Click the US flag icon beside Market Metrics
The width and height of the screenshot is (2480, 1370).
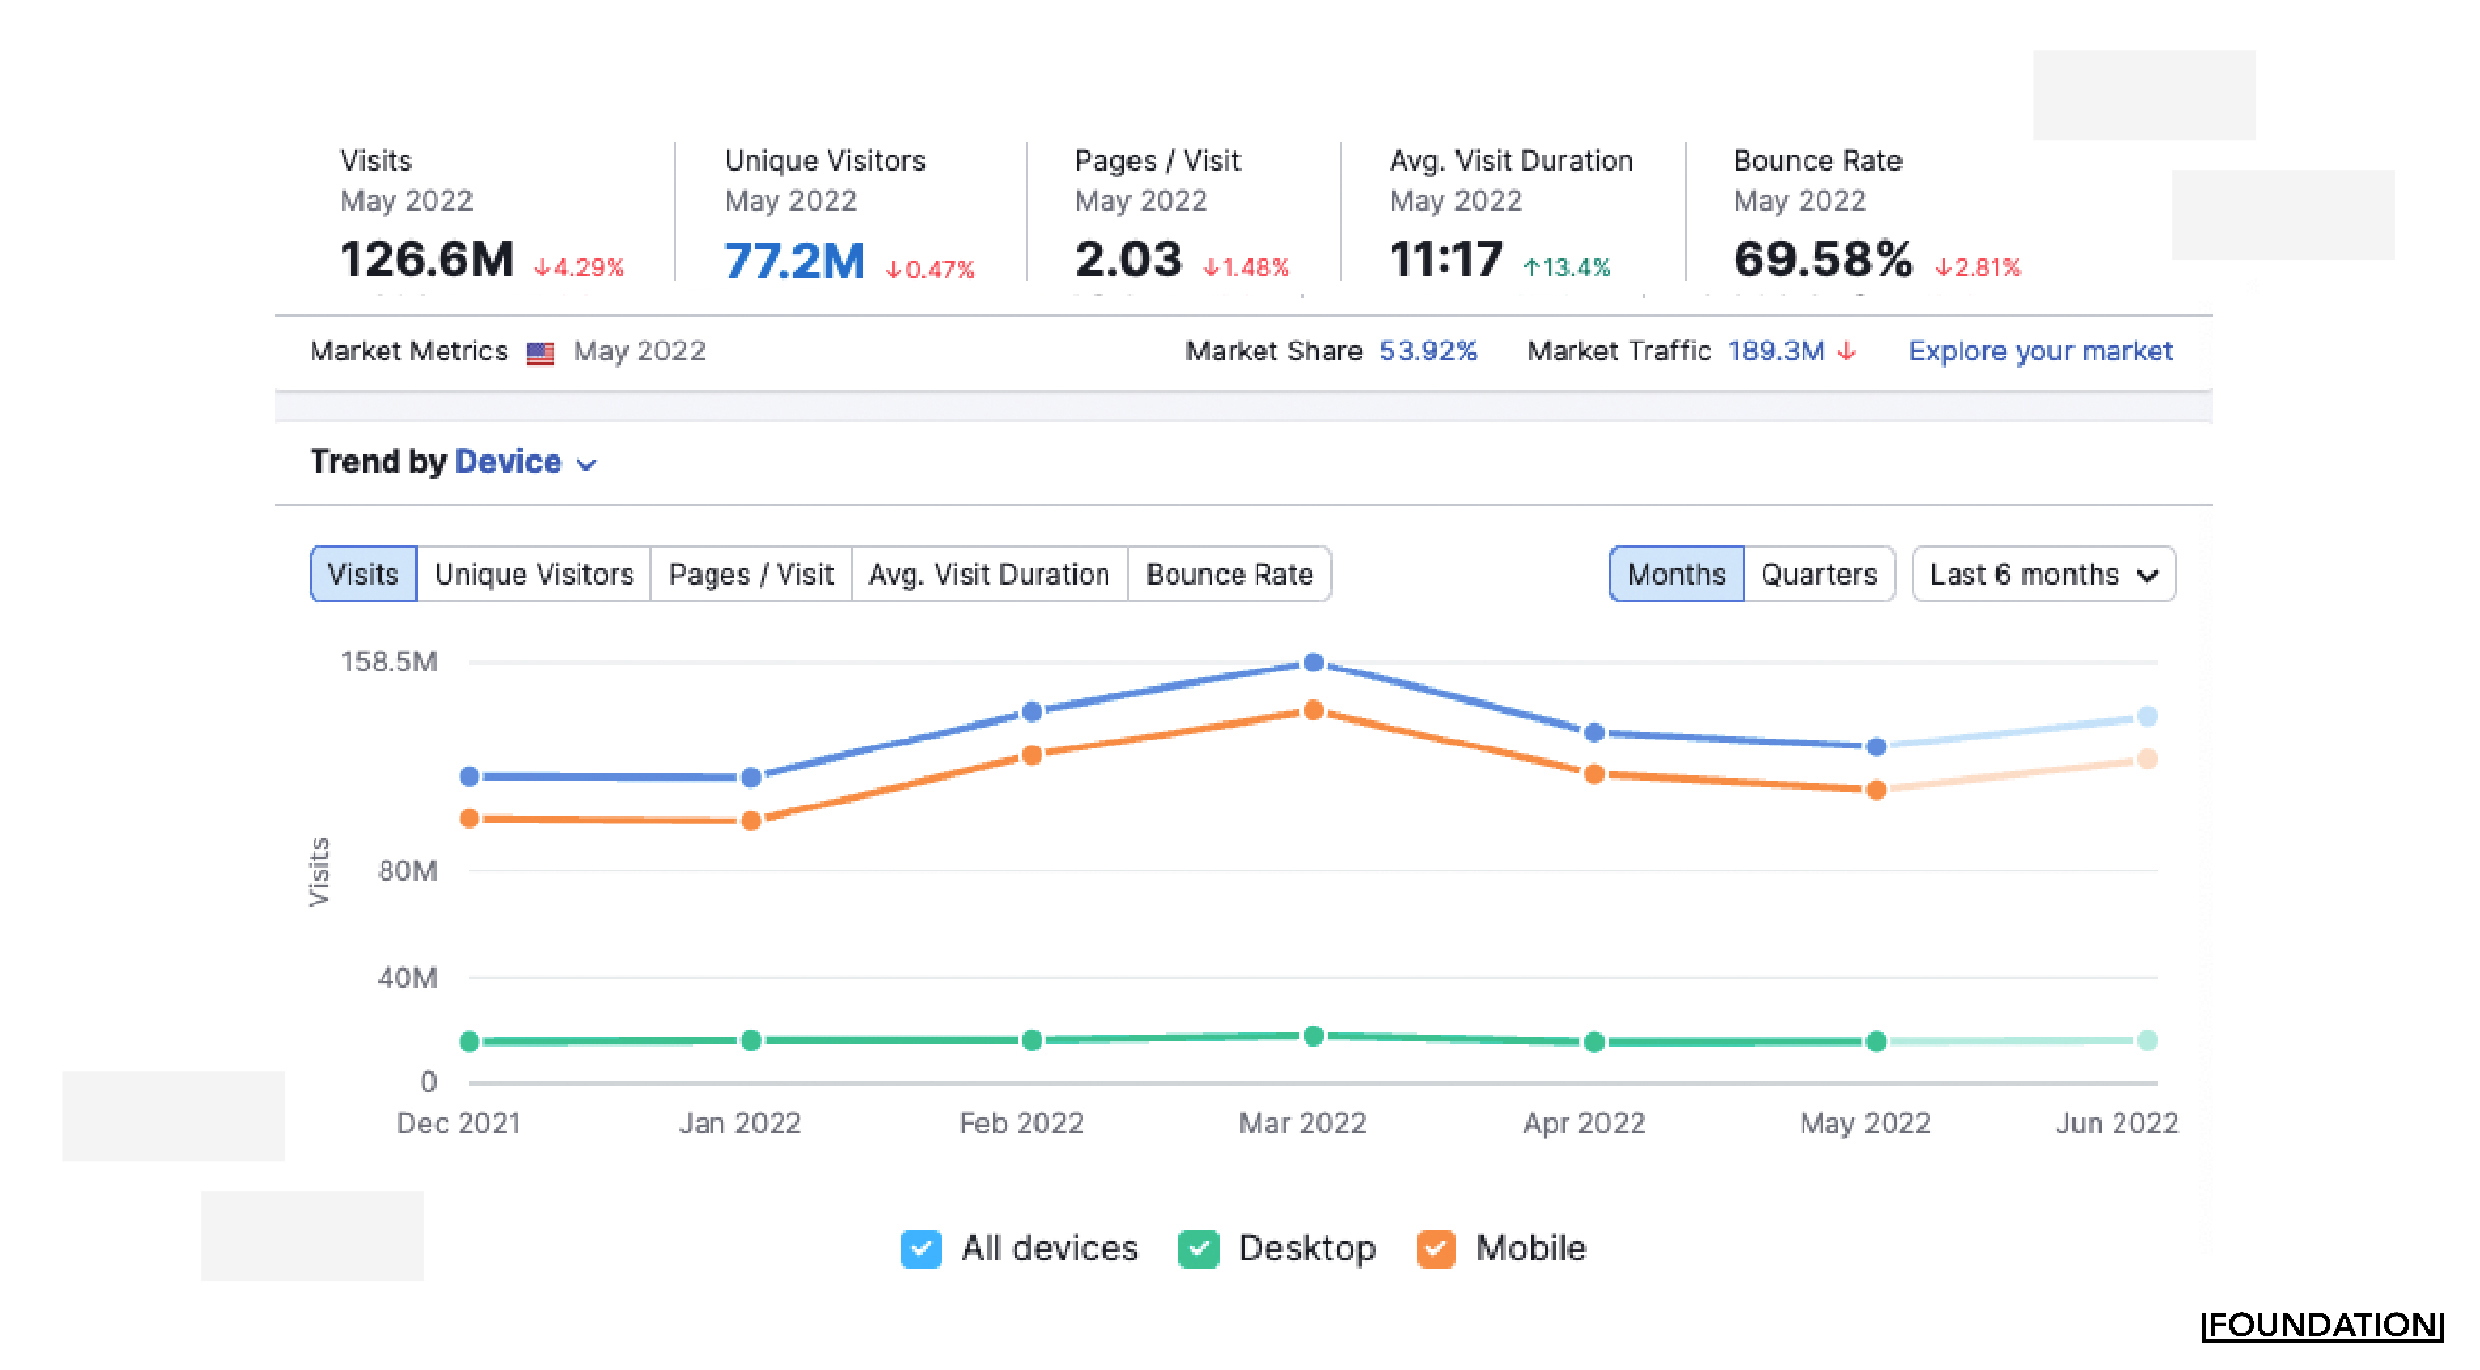pyautogui.click(x=540, y=353)
